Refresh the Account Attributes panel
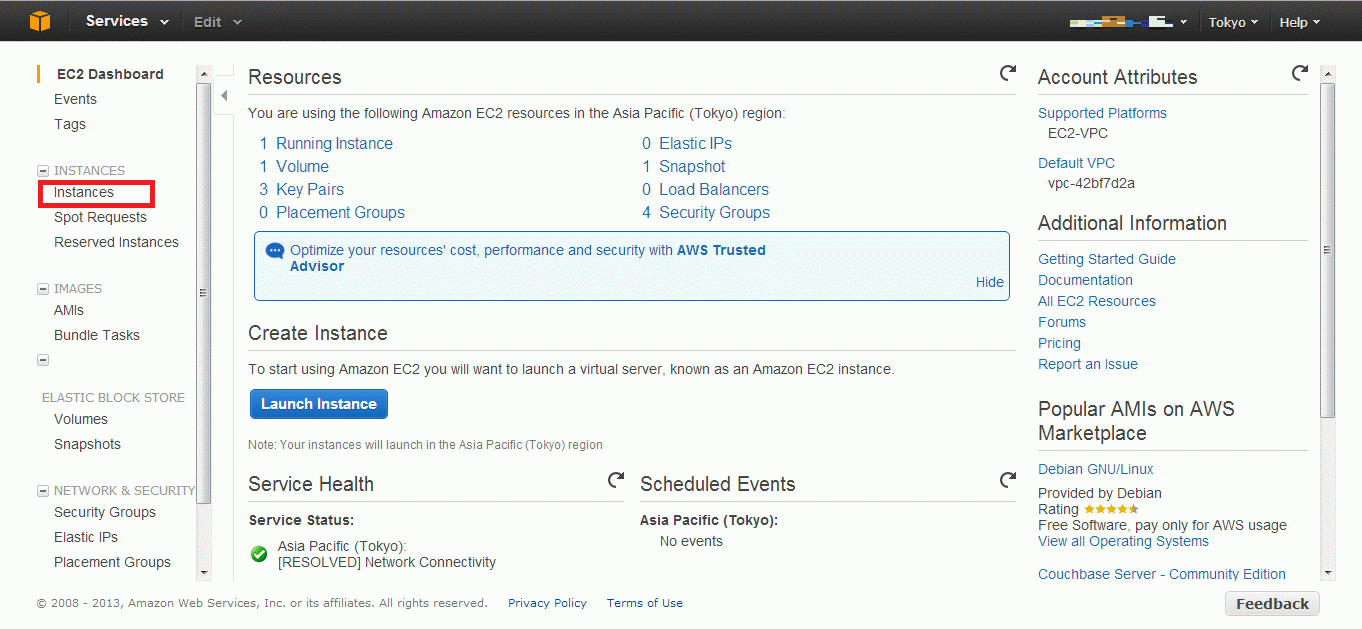1362x629 pixels. point(1299,73)
